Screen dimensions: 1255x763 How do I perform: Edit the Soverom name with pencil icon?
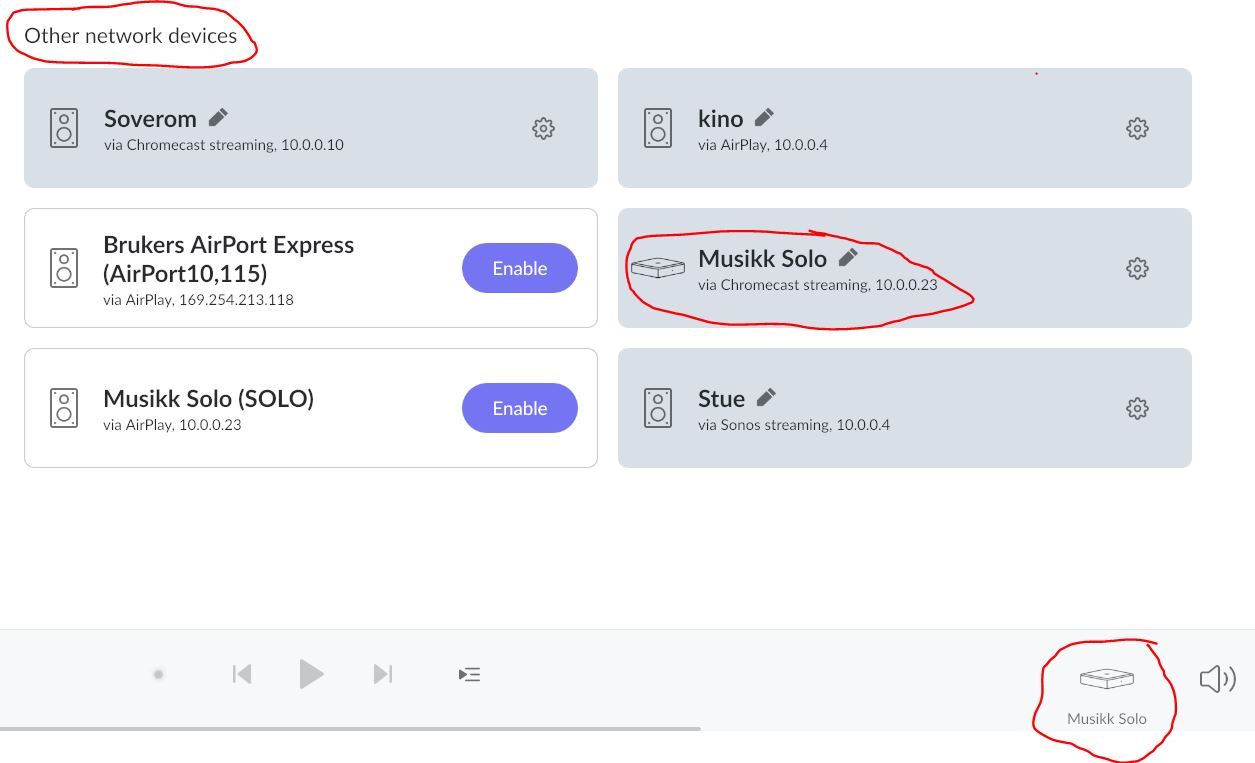[x=218, y=118]
